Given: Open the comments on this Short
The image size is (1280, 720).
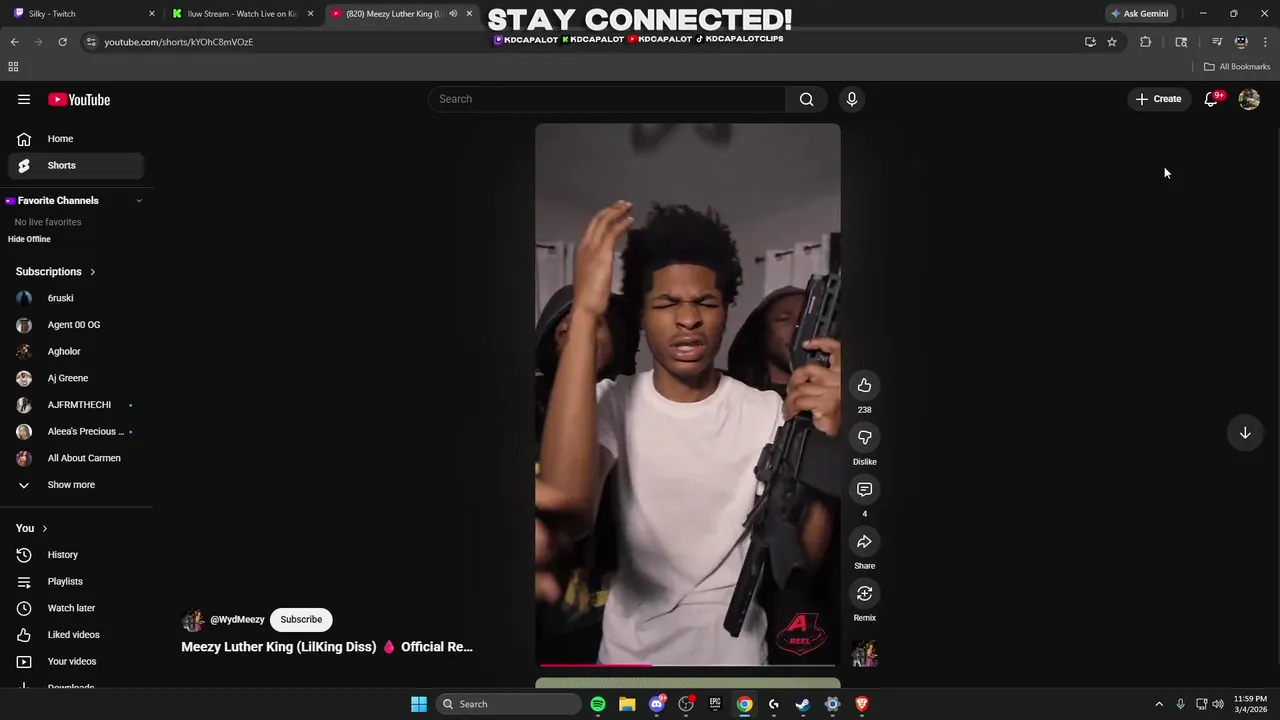Looking at the screenshot, I should pos(865,490).
